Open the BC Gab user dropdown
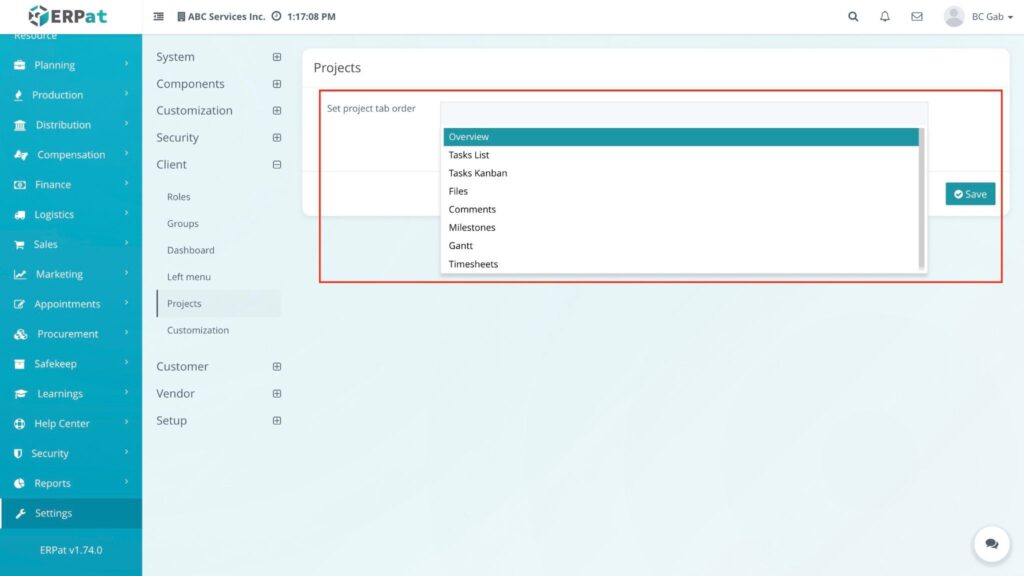Screen dimensions: 1024x576 (978, 17)
